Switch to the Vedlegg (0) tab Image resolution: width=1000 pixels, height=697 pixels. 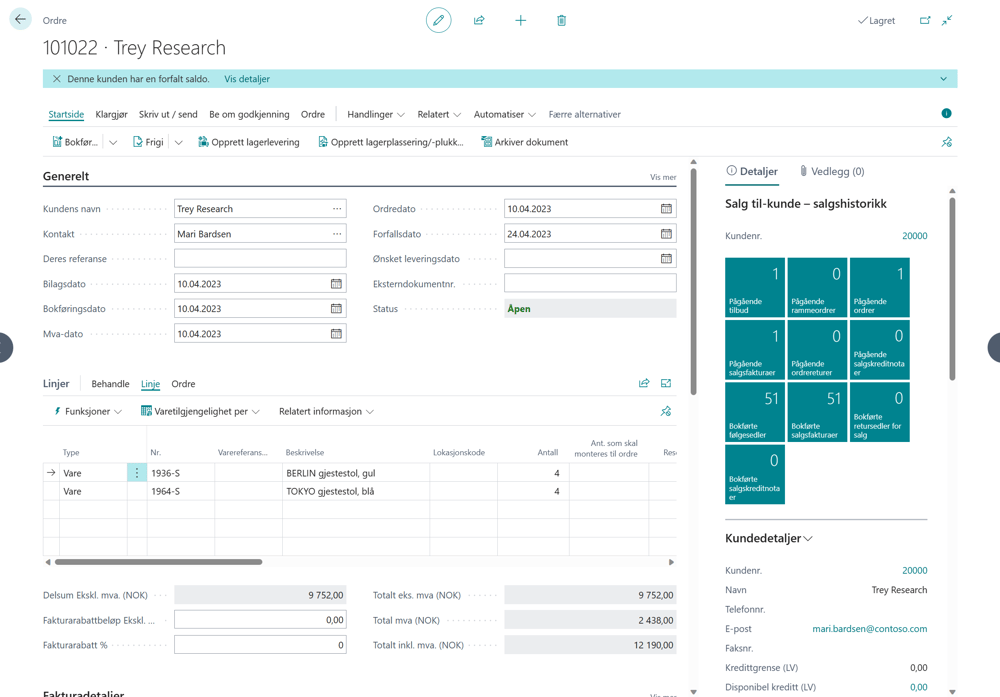832,171
